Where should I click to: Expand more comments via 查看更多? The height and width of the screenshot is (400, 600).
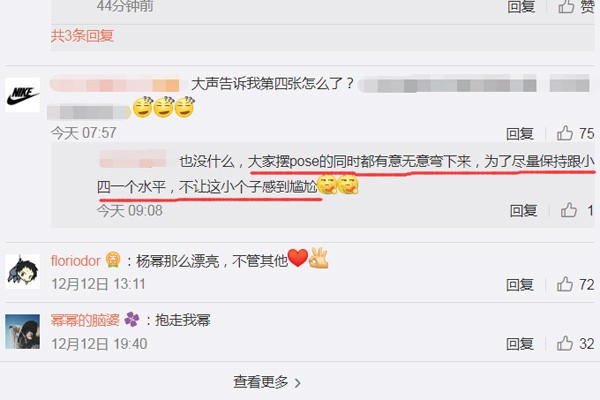(x=267, y=382)
